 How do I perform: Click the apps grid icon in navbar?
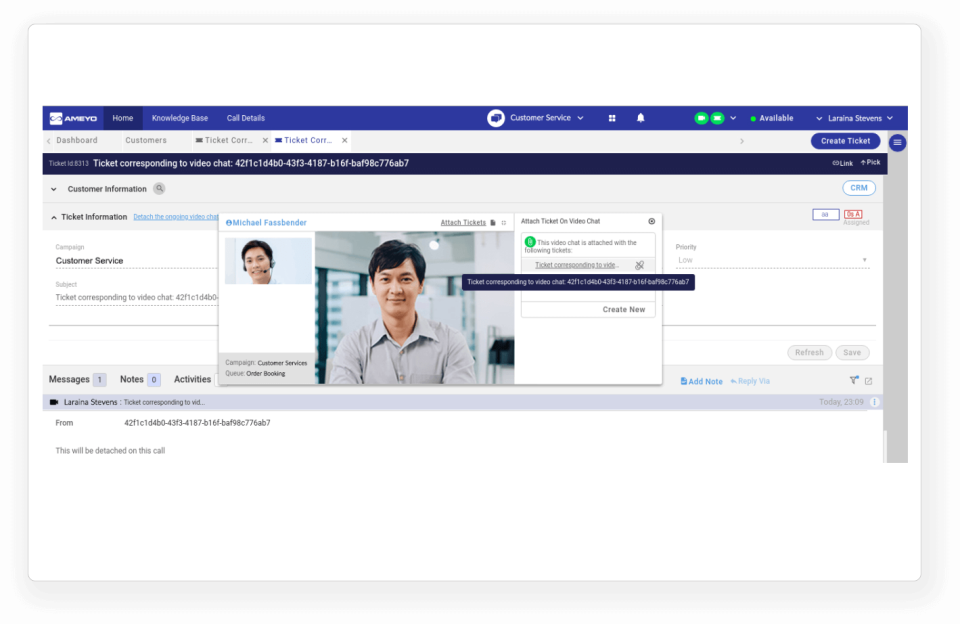pyautogui.click(x=611, y=117)
